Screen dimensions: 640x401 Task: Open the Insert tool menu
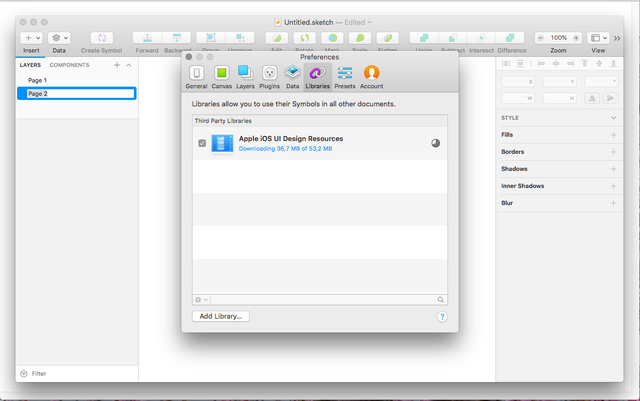(x=31, y=38)
